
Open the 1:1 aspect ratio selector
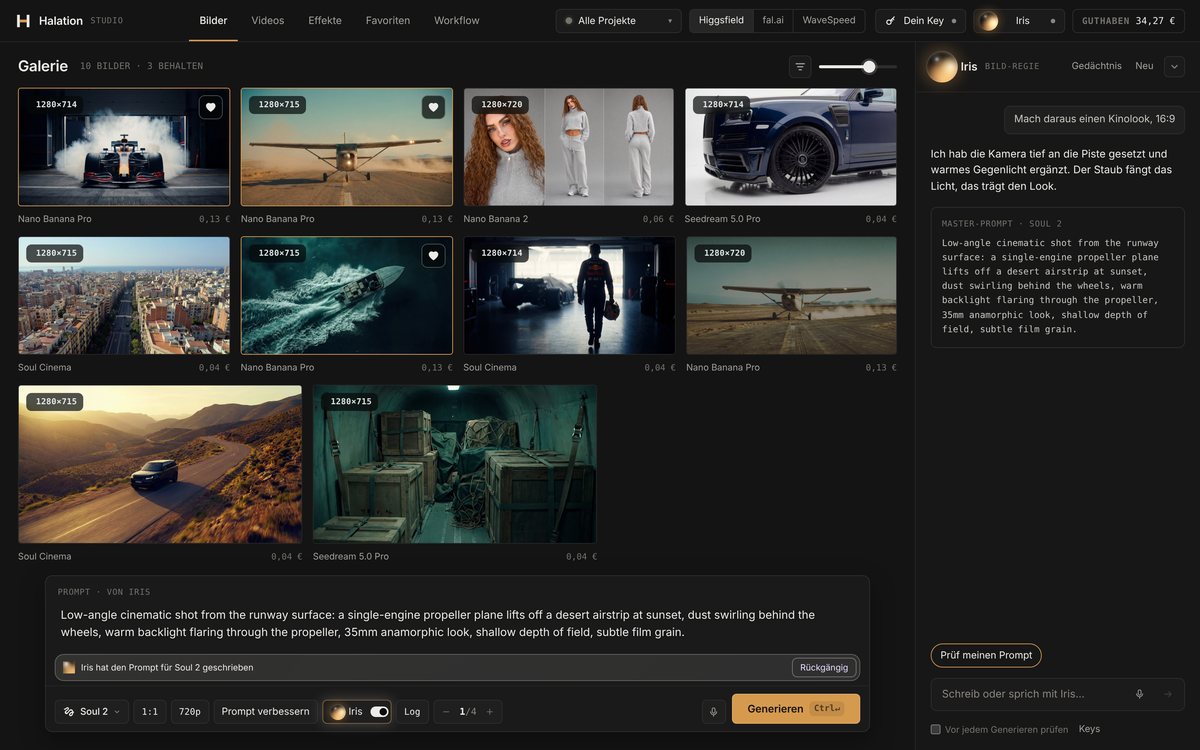point(150,712)
